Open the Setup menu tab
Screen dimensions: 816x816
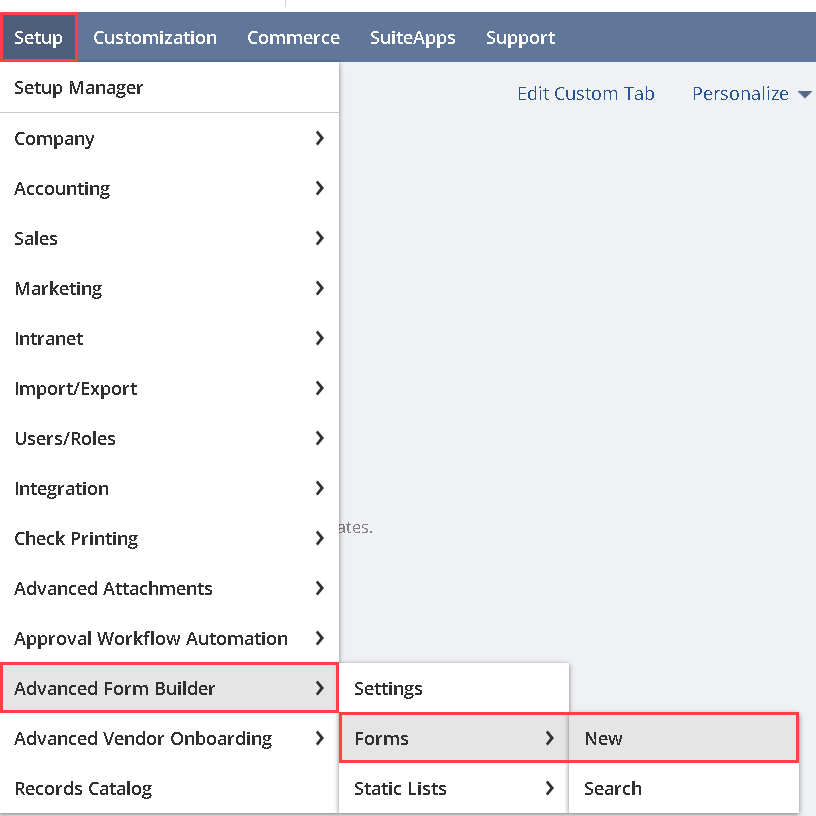coord(39,38)
